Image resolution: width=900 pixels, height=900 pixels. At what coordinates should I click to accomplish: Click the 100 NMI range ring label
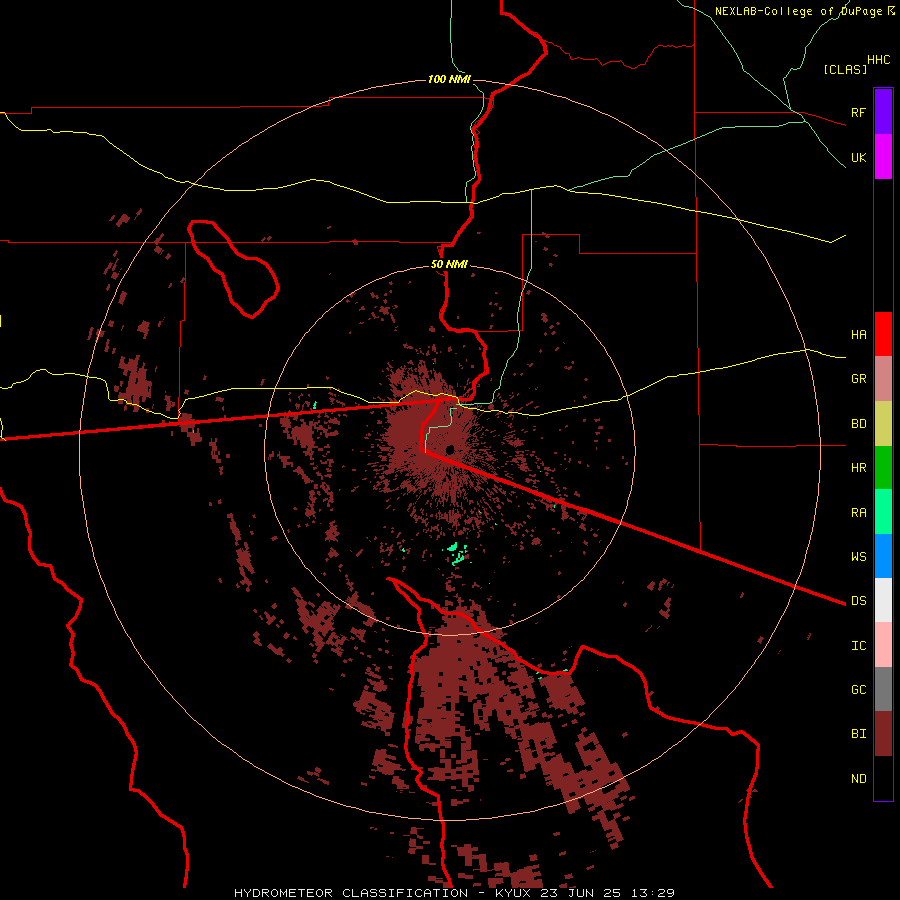click(449, 79)
